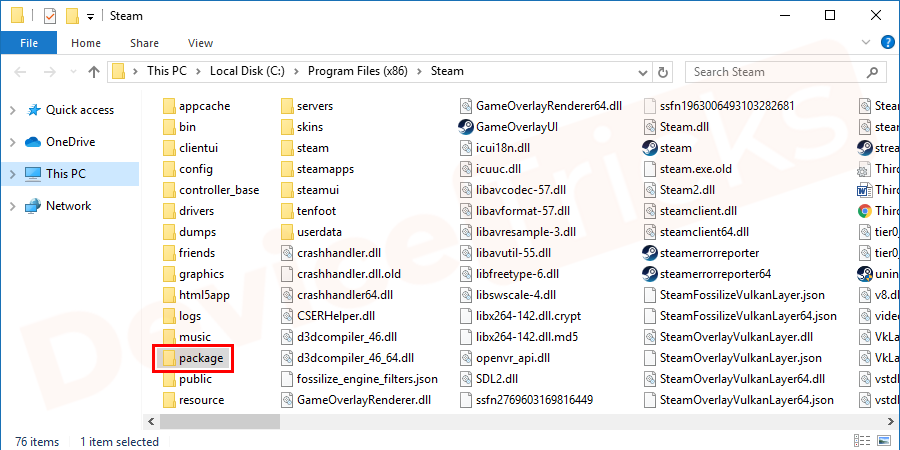Viewport: 900px width, 450px height.
Task: Select GameOverlayRenderer64.dll file
Action: 541,106
